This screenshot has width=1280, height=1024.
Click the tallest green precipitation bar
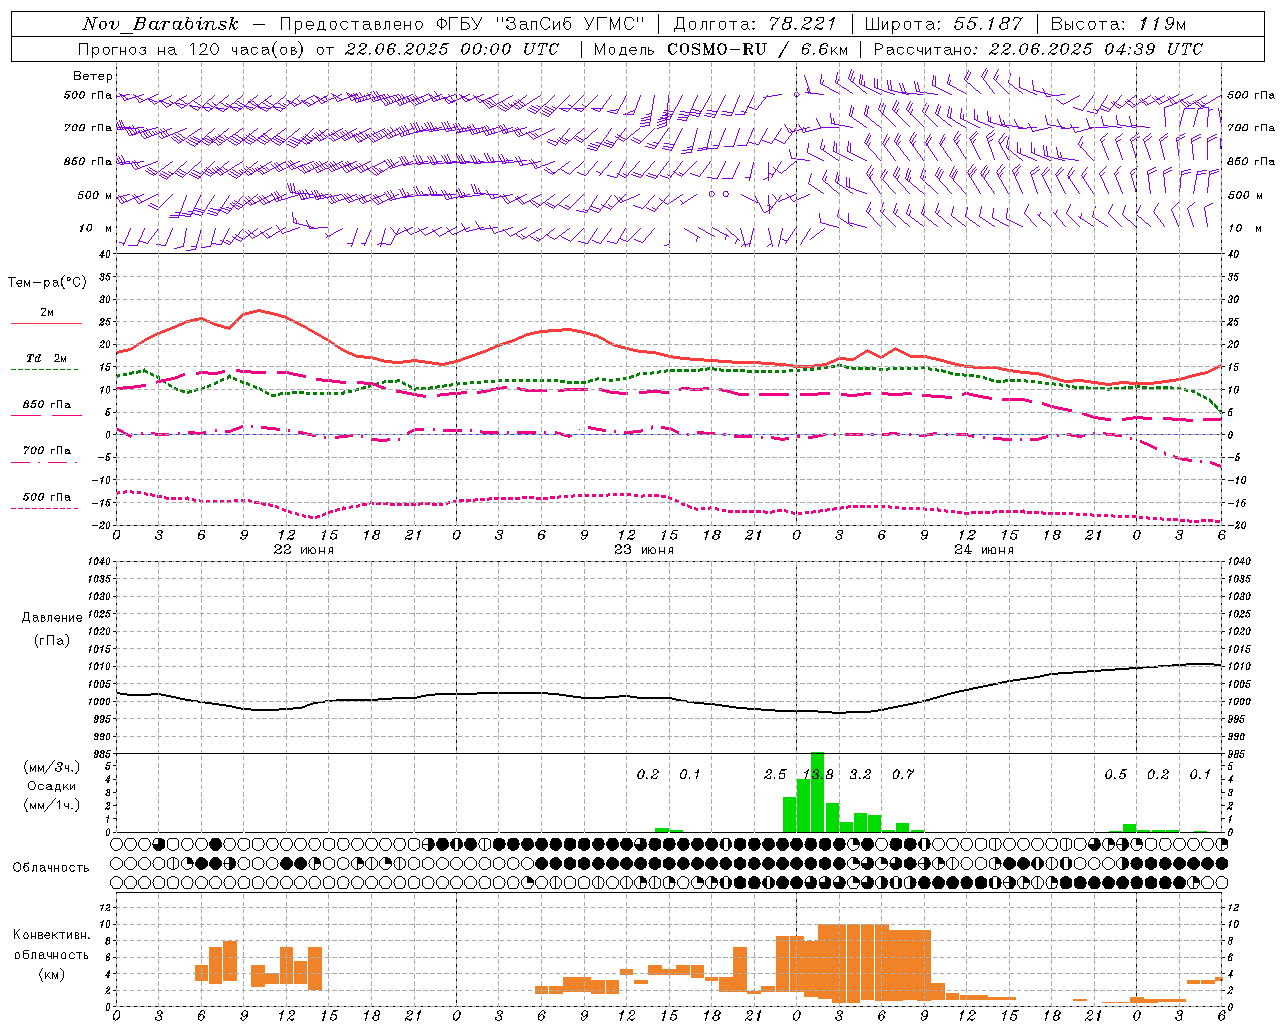pos(817,792)
